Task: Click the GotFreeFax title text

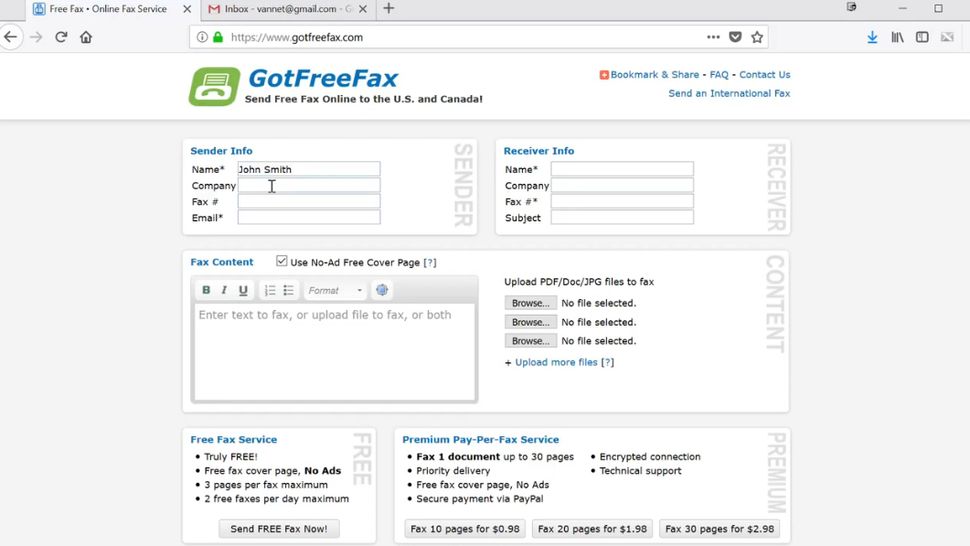Action: click(x=323, y=79)
